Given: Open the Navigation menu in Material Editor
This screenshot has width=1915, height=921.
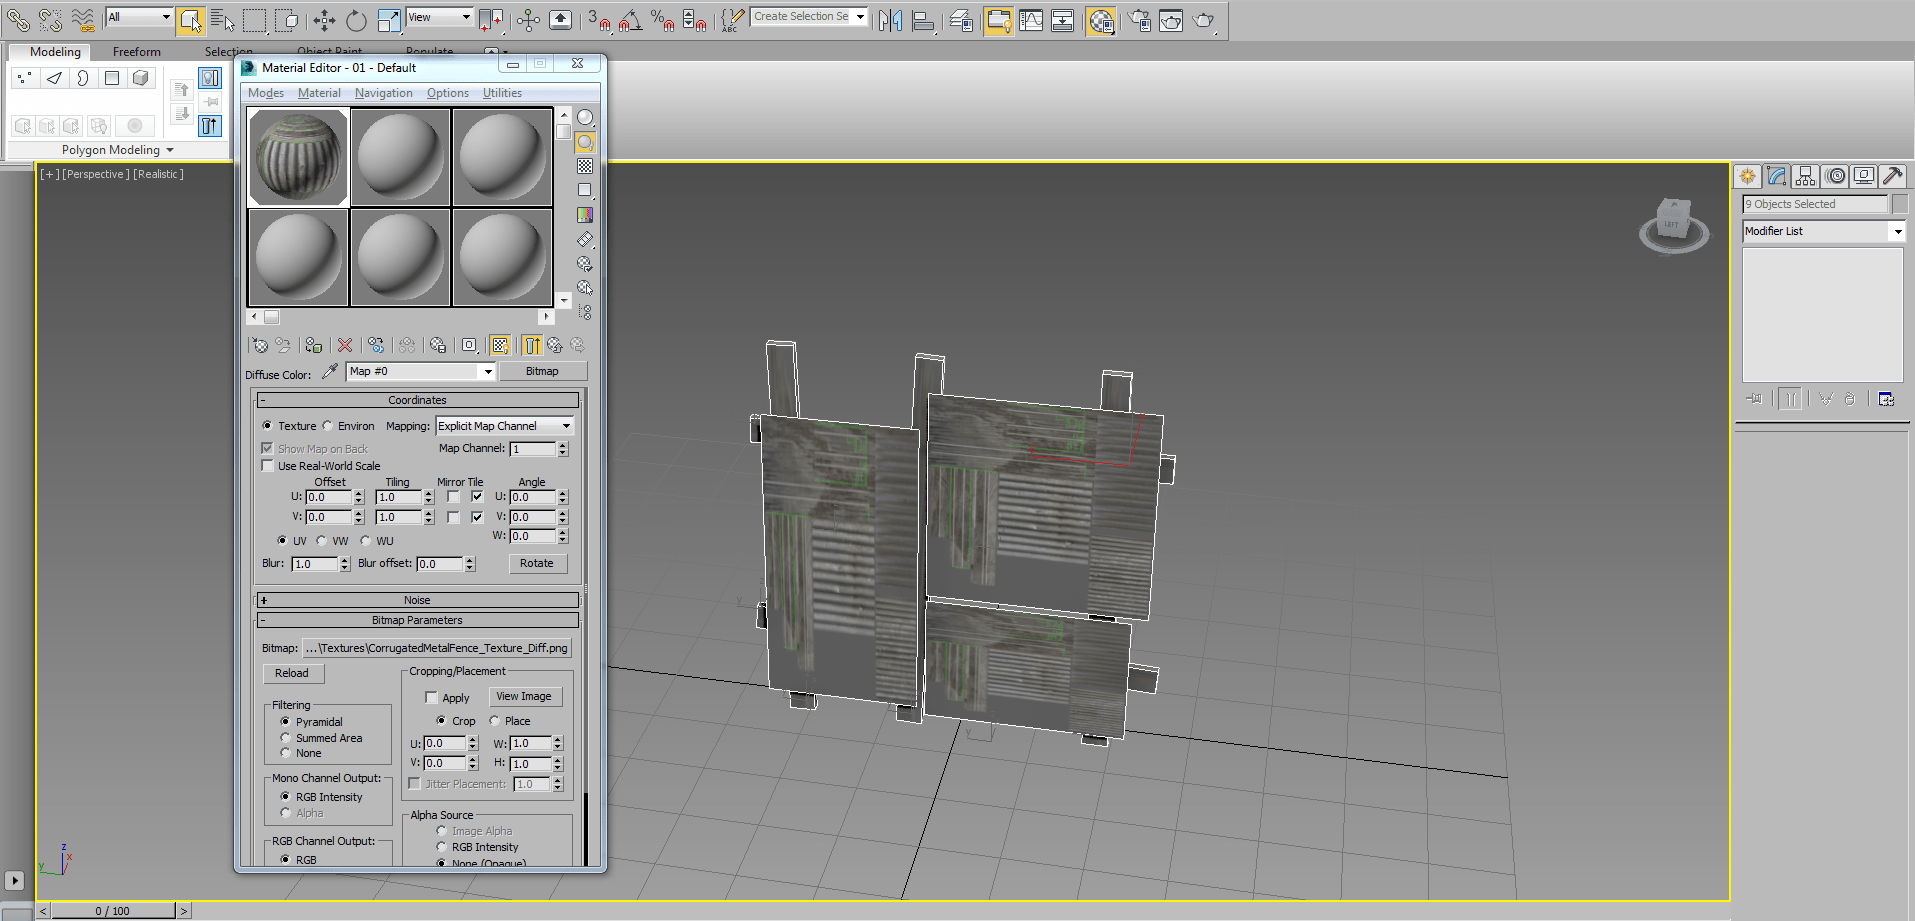Looking at the screenshot, I should click(383, 93).
